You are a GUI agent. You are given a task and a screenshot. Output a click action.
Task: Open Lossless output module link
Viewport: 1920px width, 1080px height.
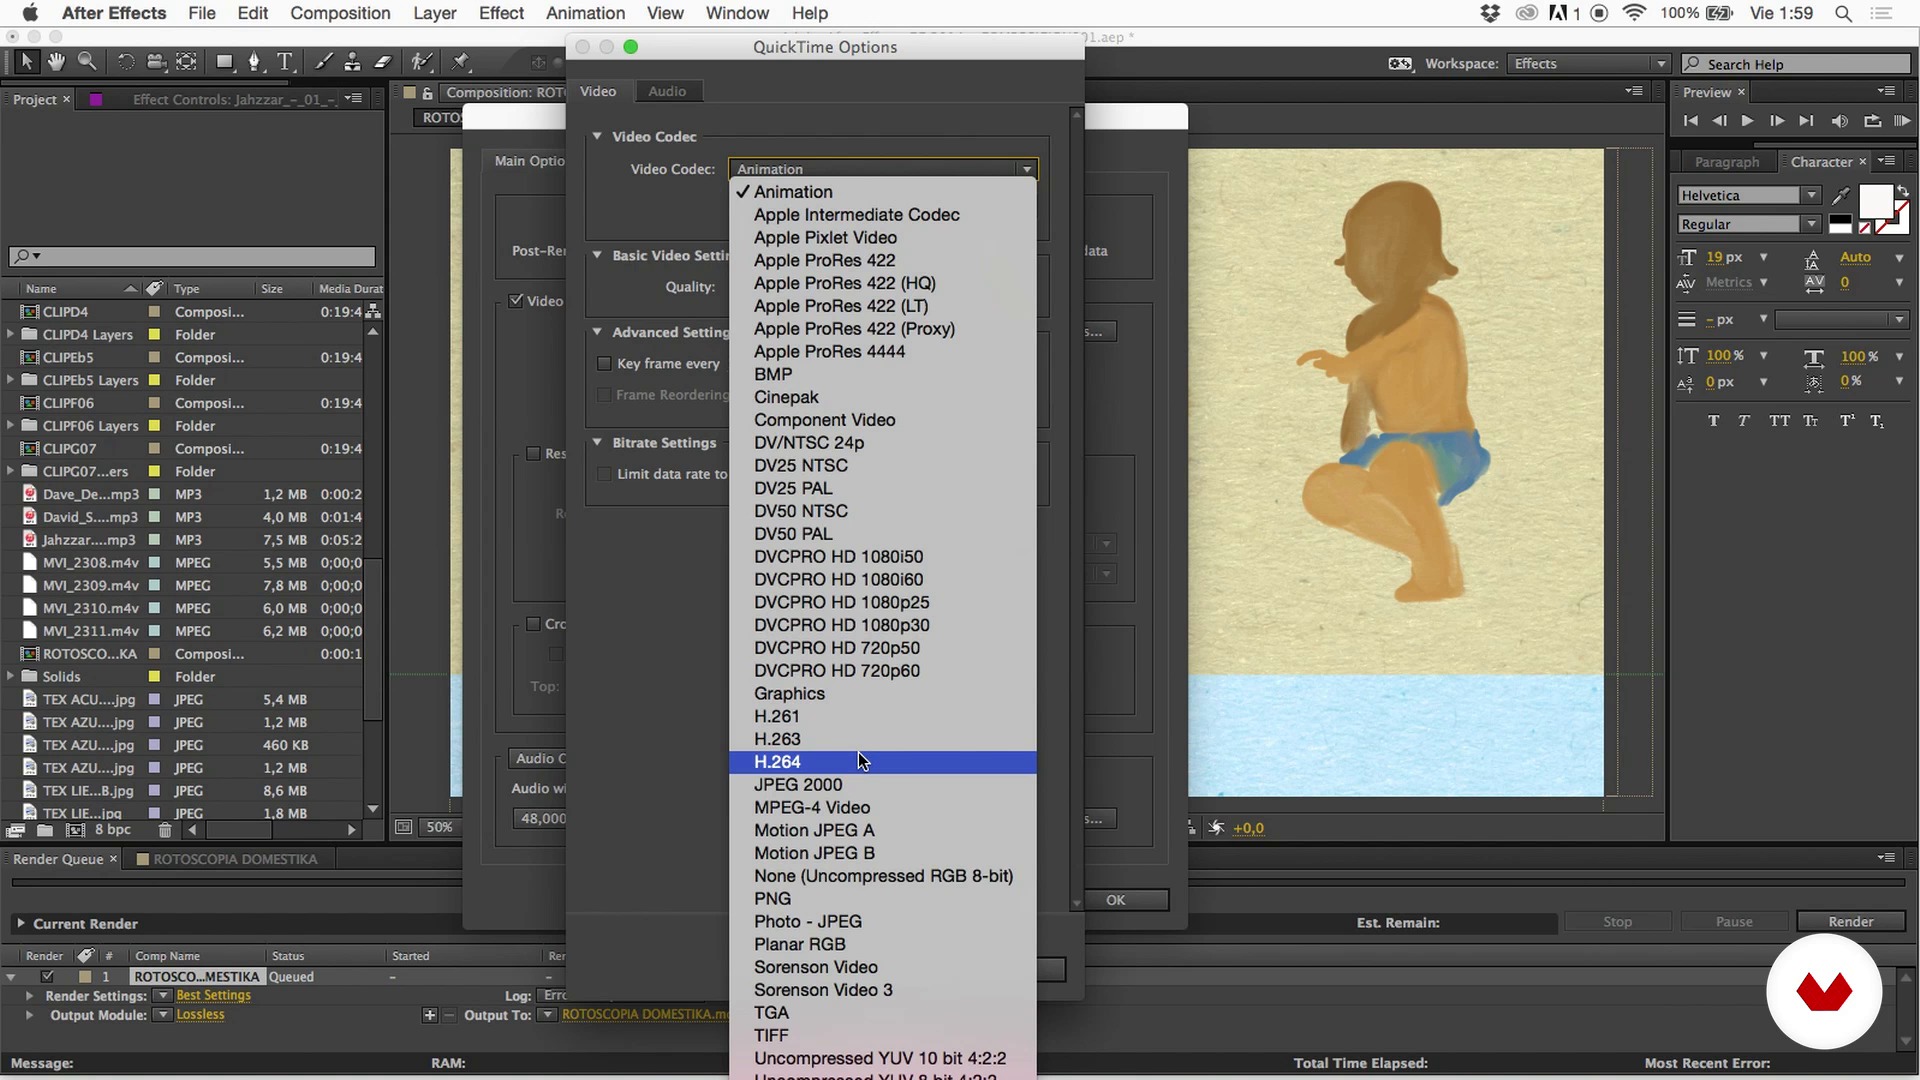200,1015
